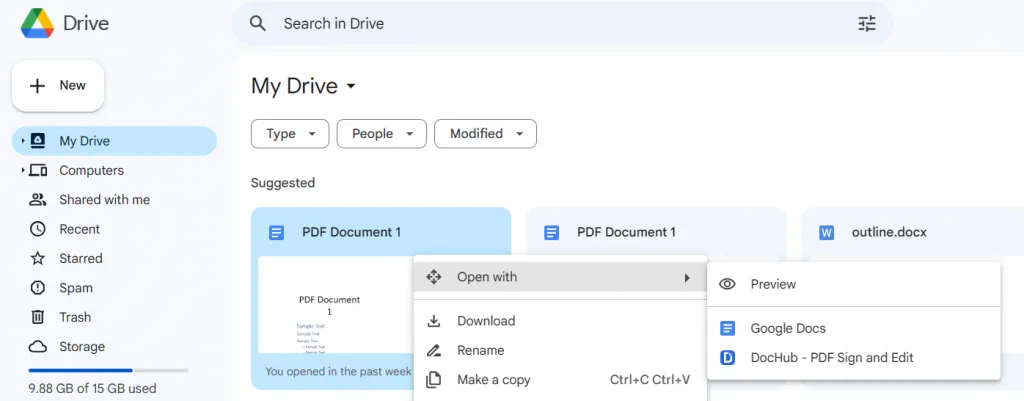Click the Google Drive logo icon

pyautogui.click(x=37, y=23)
